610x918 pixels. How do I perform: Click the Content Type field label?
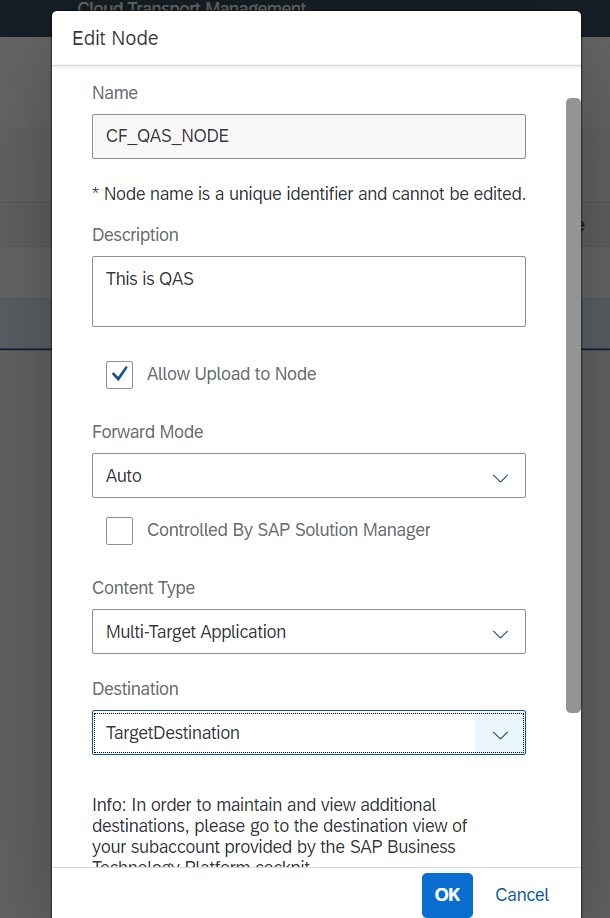click(143, 588)
